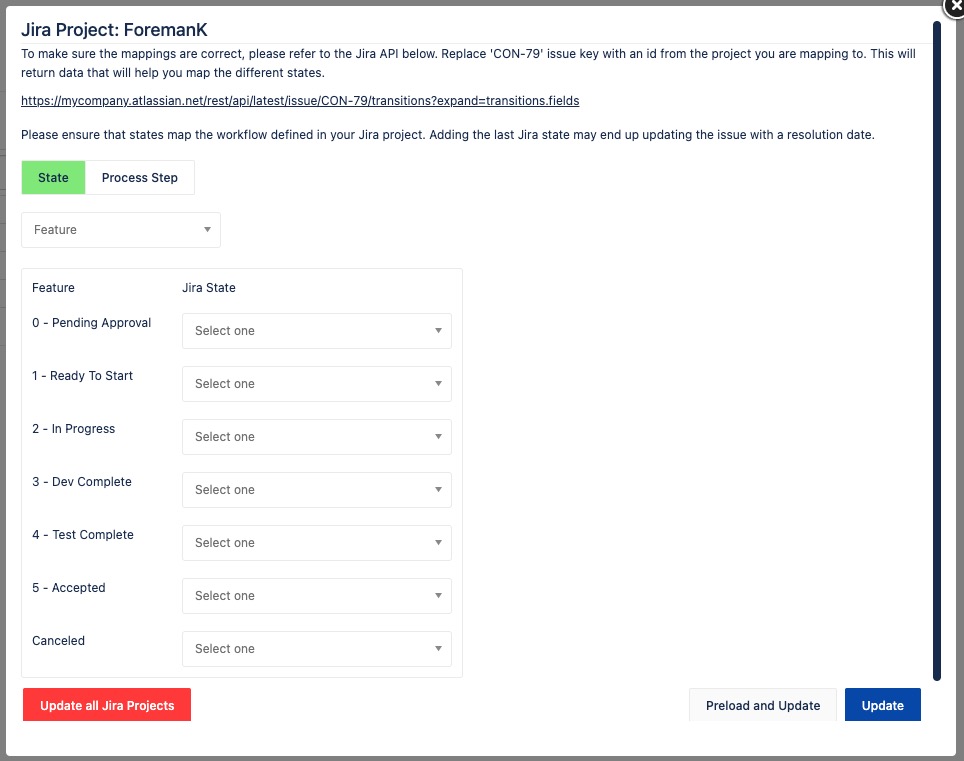Open Jira State dropdown for Ready To Start
964x761 pixels.
point(317,384)
